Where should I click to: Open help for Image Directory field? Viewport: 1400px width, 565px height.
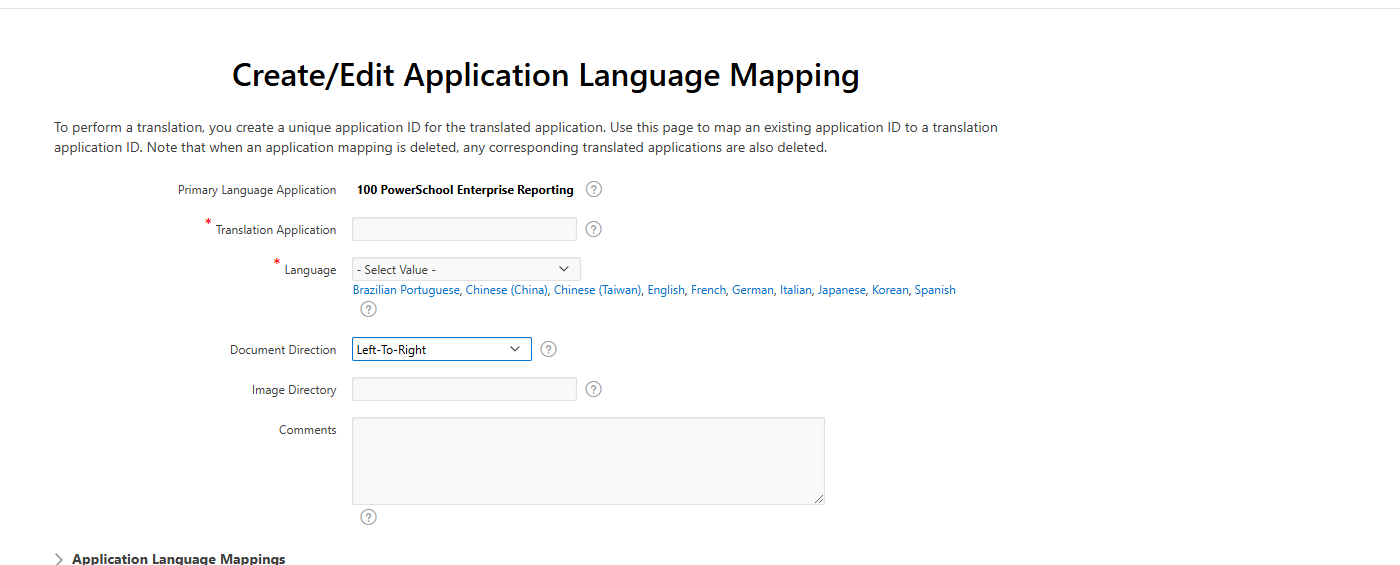coord(593,389)
